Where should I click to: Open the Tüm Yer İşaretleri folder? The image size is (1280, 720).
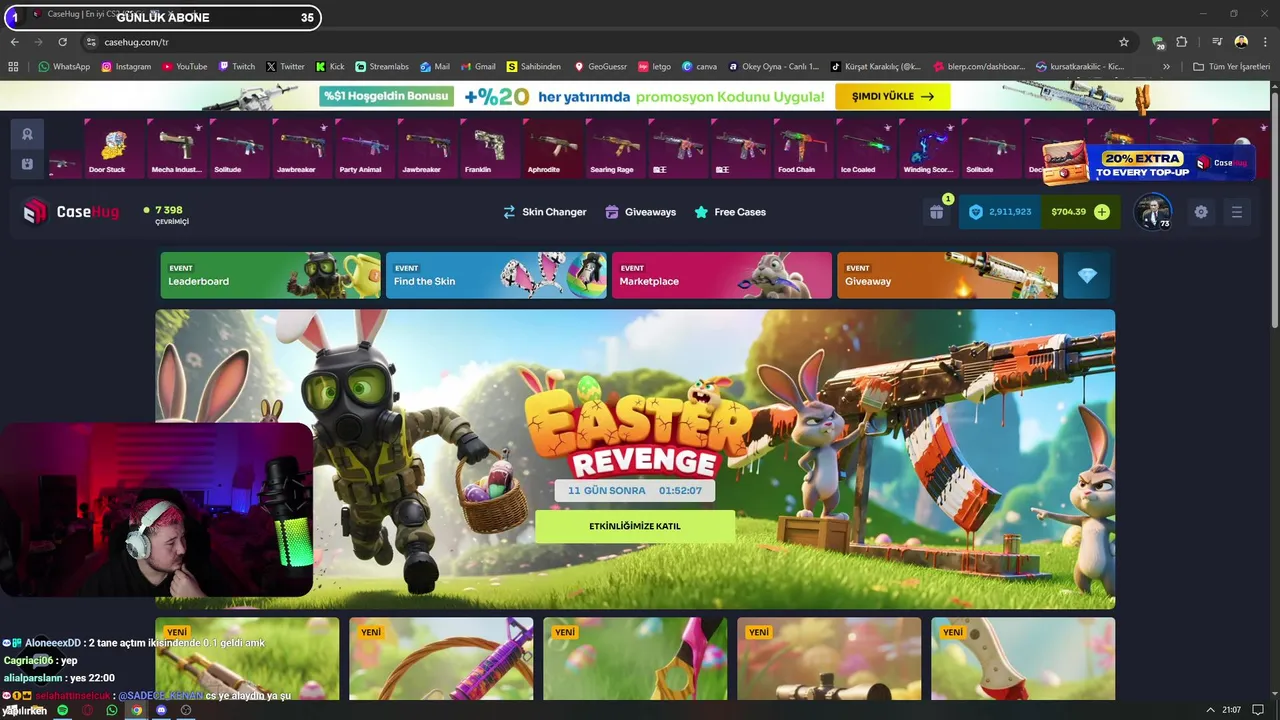pyautogui.click(x=1231, y=67)
